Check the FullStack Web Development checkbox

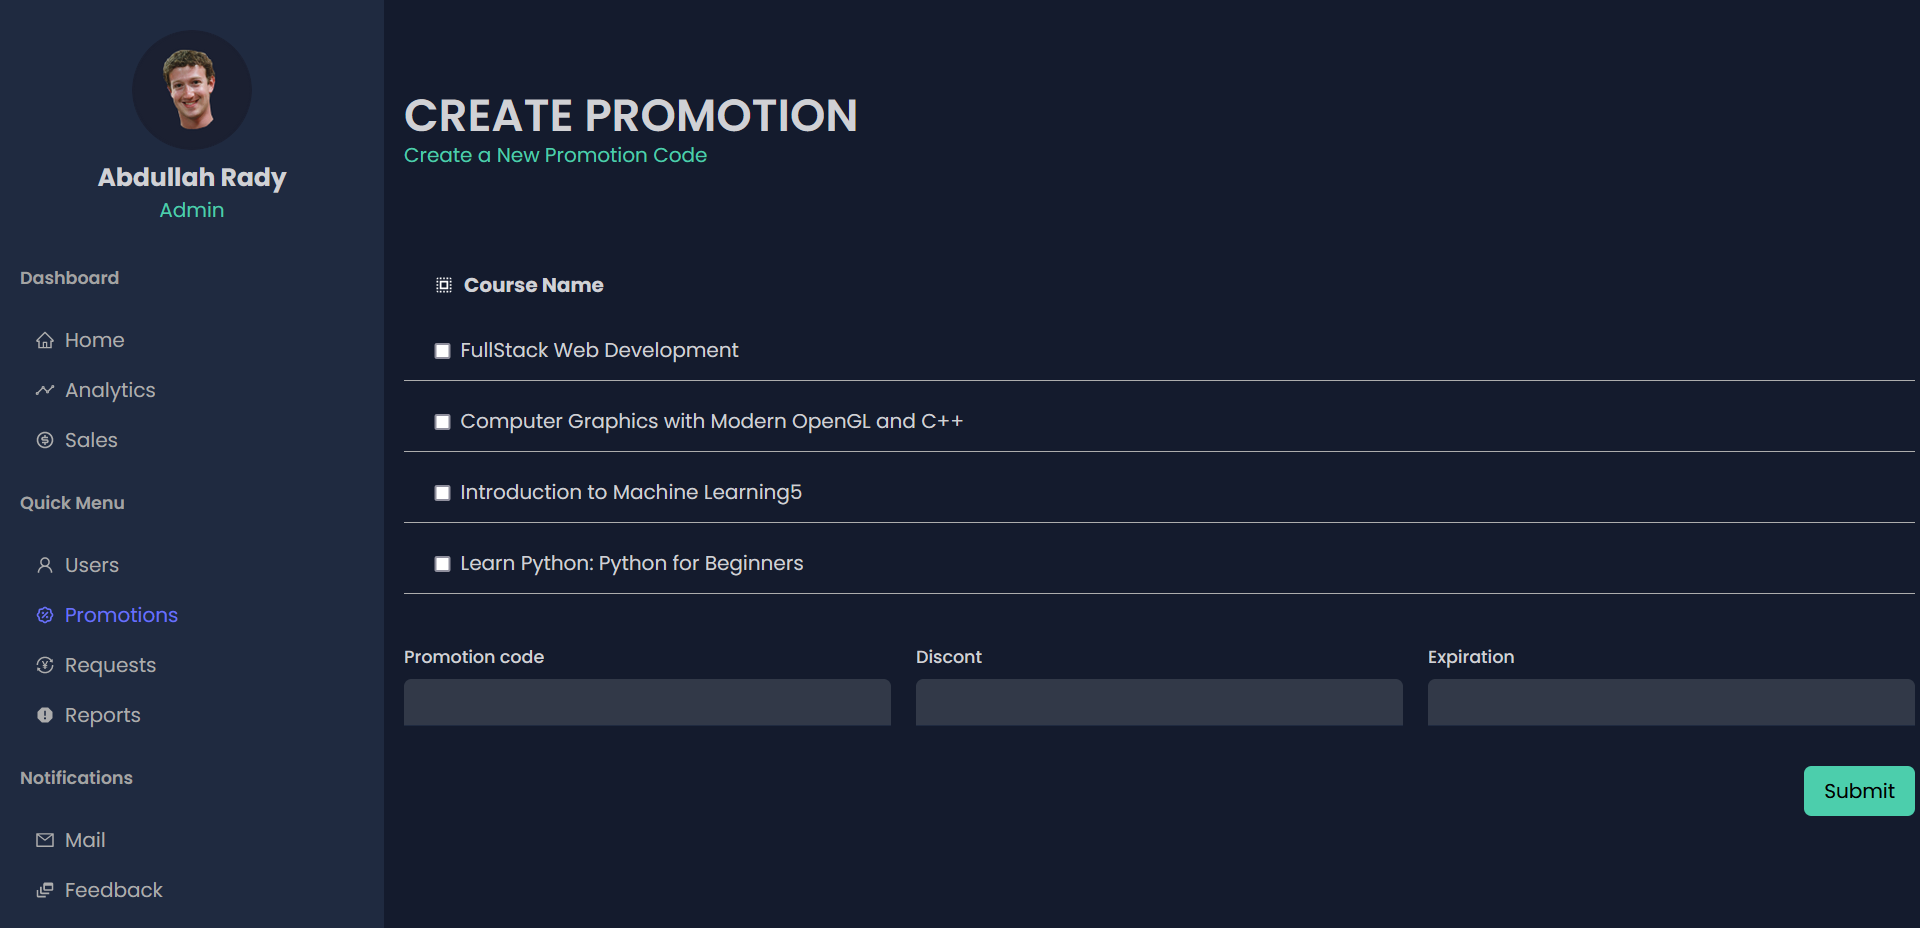tap(442, 351)
